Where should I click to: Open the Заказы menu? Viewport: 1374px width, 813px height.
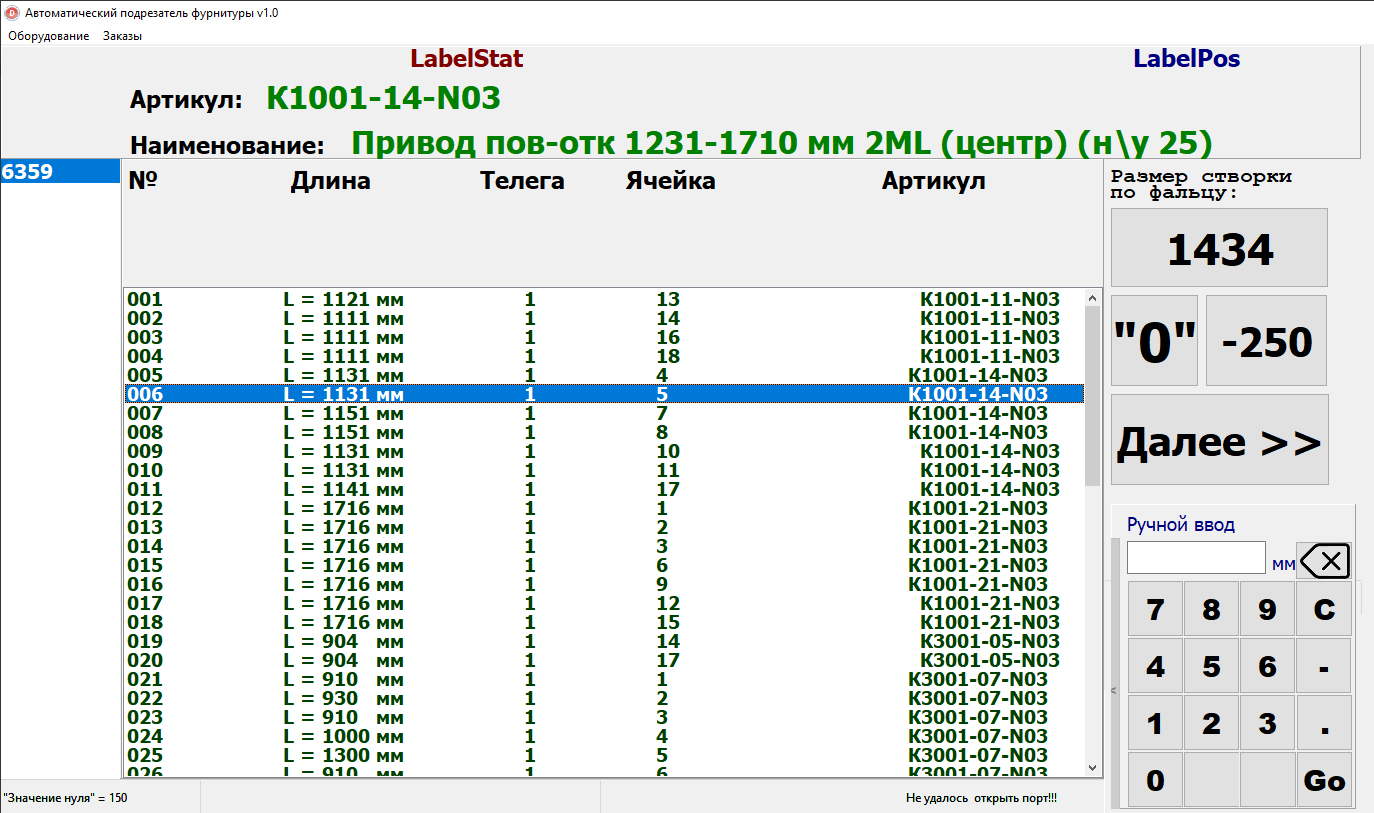122,36
